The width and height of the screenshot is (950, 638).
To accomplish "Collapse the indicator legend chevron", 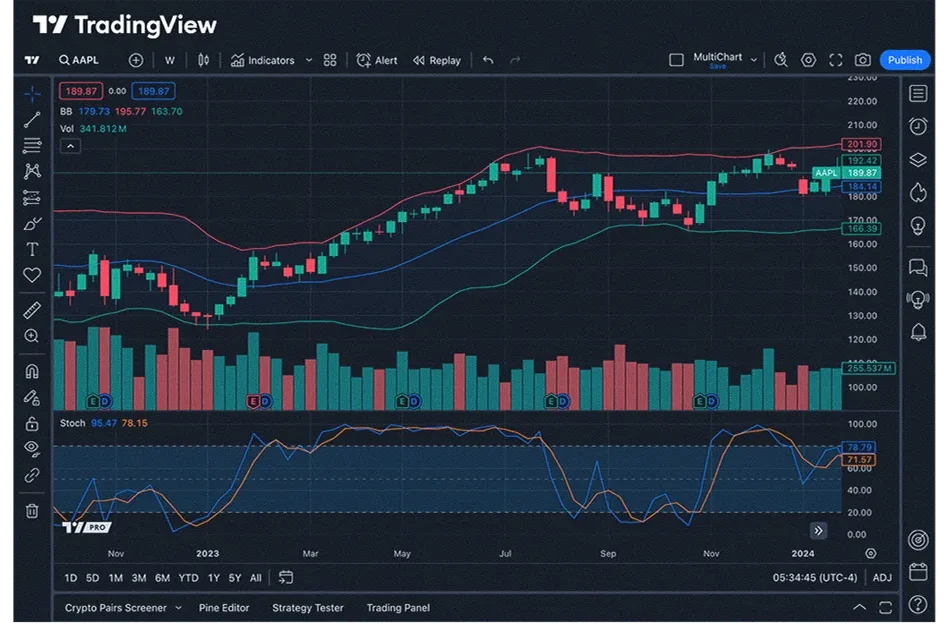I will [x=69, y=146].
